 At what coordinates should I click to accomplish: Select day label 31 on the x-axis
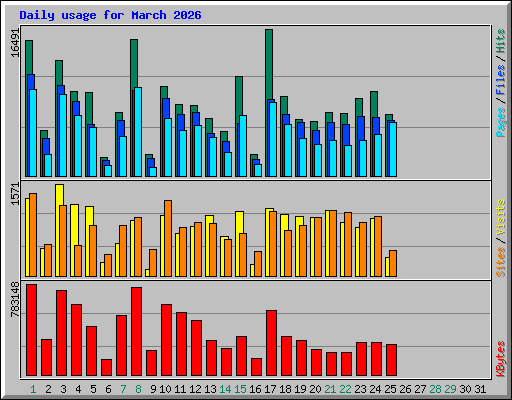click(480, 389)
